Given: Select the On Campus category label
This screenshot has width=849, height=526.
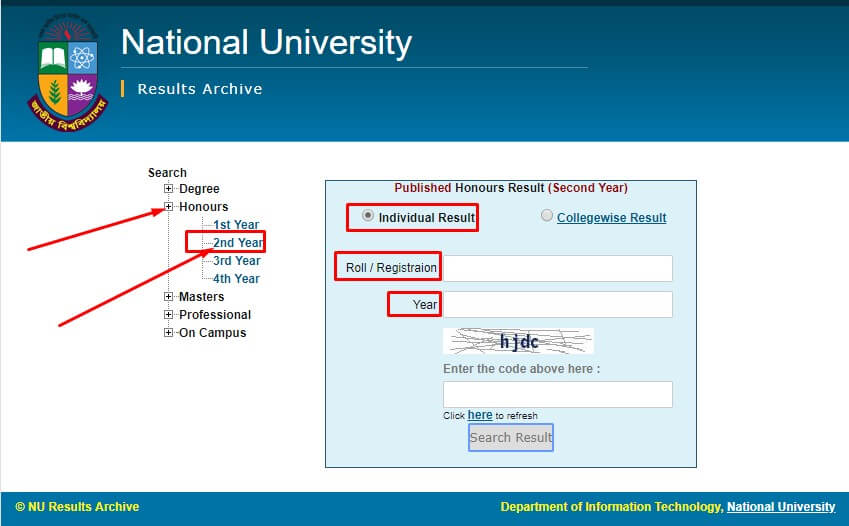Looking at the screenshot, I should [212, 332].
